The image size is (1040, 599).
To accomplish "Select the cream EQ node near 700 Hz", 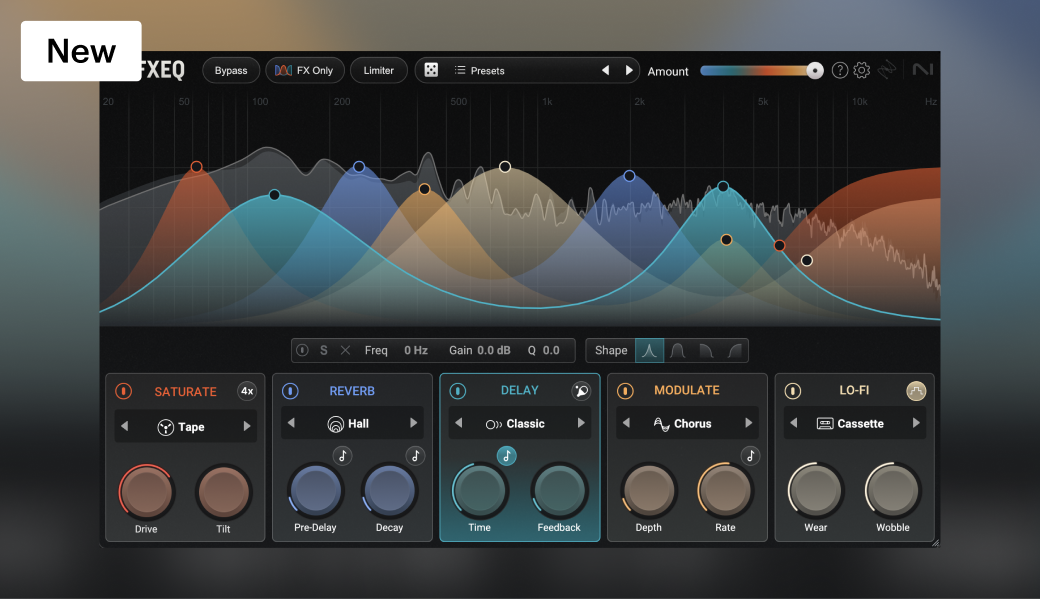I will coord(505,166).
